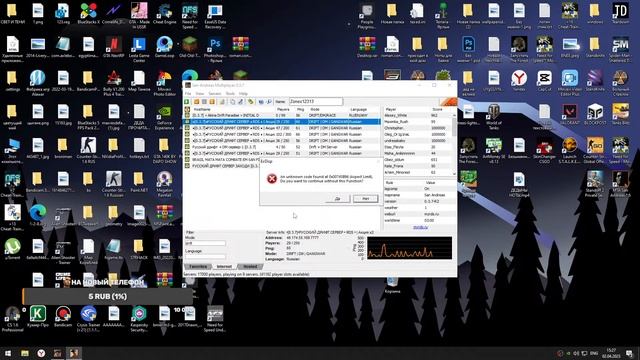The image size is (640, 360).
Task: Open Yandex browser from the taskbar
Action: tap(41, 353)
